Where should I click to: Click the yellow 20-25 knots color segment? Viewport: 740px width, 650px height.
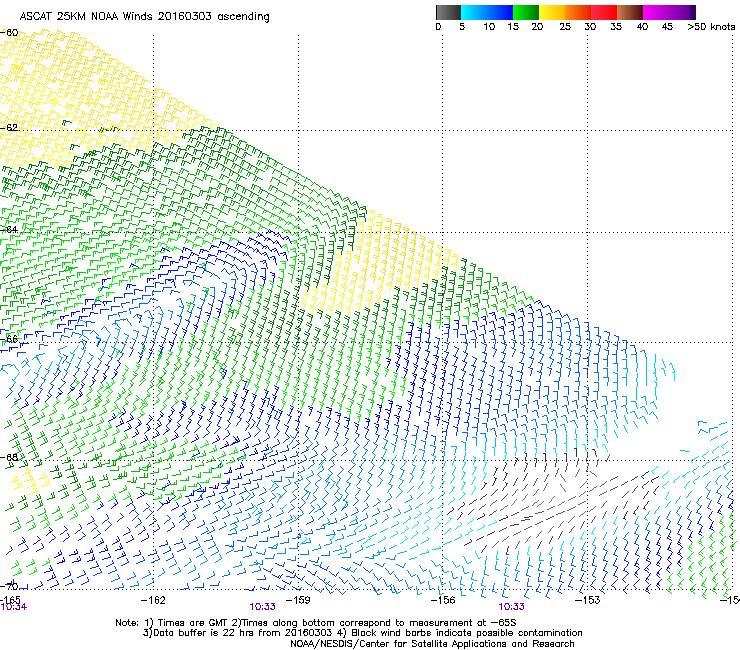click(x=552, y=12)
